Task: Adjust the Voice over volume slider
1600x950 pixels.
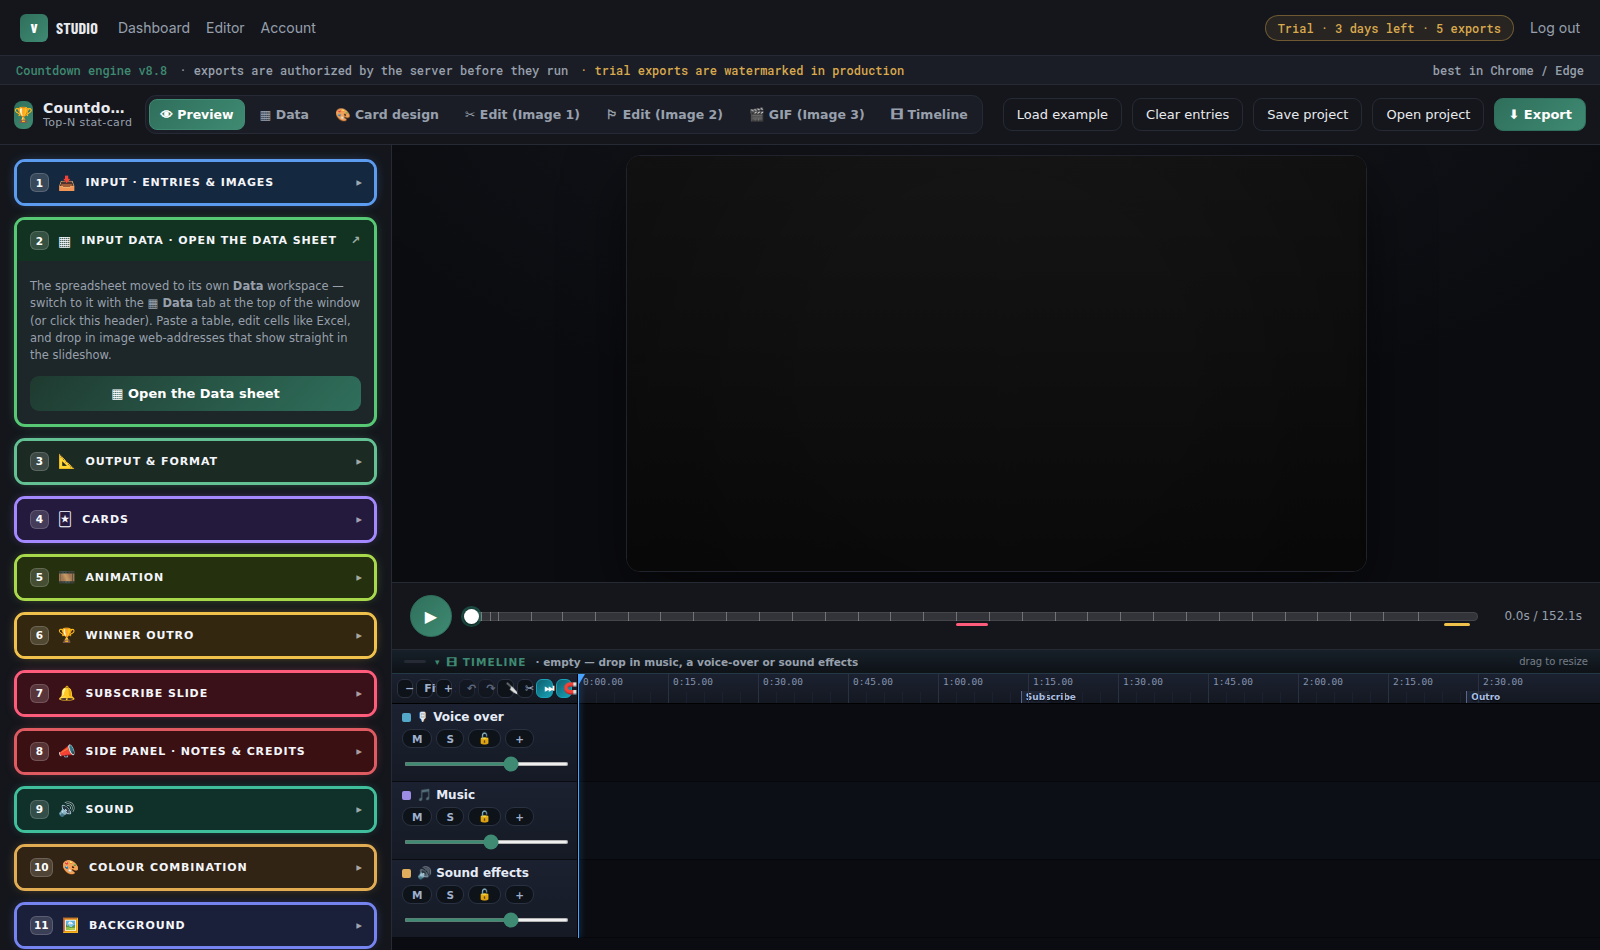Action: 486,764
